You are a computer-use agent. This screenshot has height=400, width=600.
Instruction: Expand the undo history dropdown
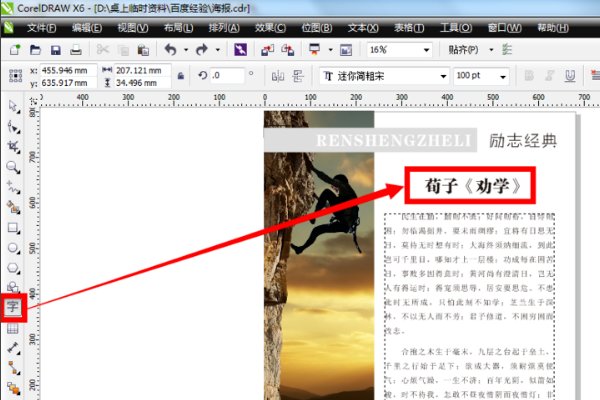click(x=186, y=50)
